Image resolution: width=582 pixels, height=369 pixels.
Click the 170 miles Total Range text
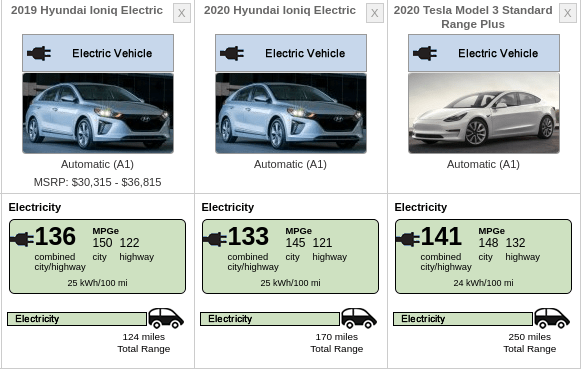337,343
